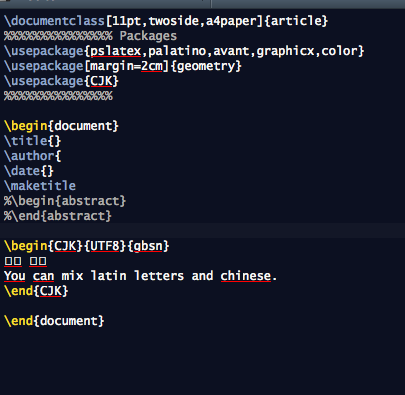
Task: Click the underlined word chinese
Action: coord(245,276)
